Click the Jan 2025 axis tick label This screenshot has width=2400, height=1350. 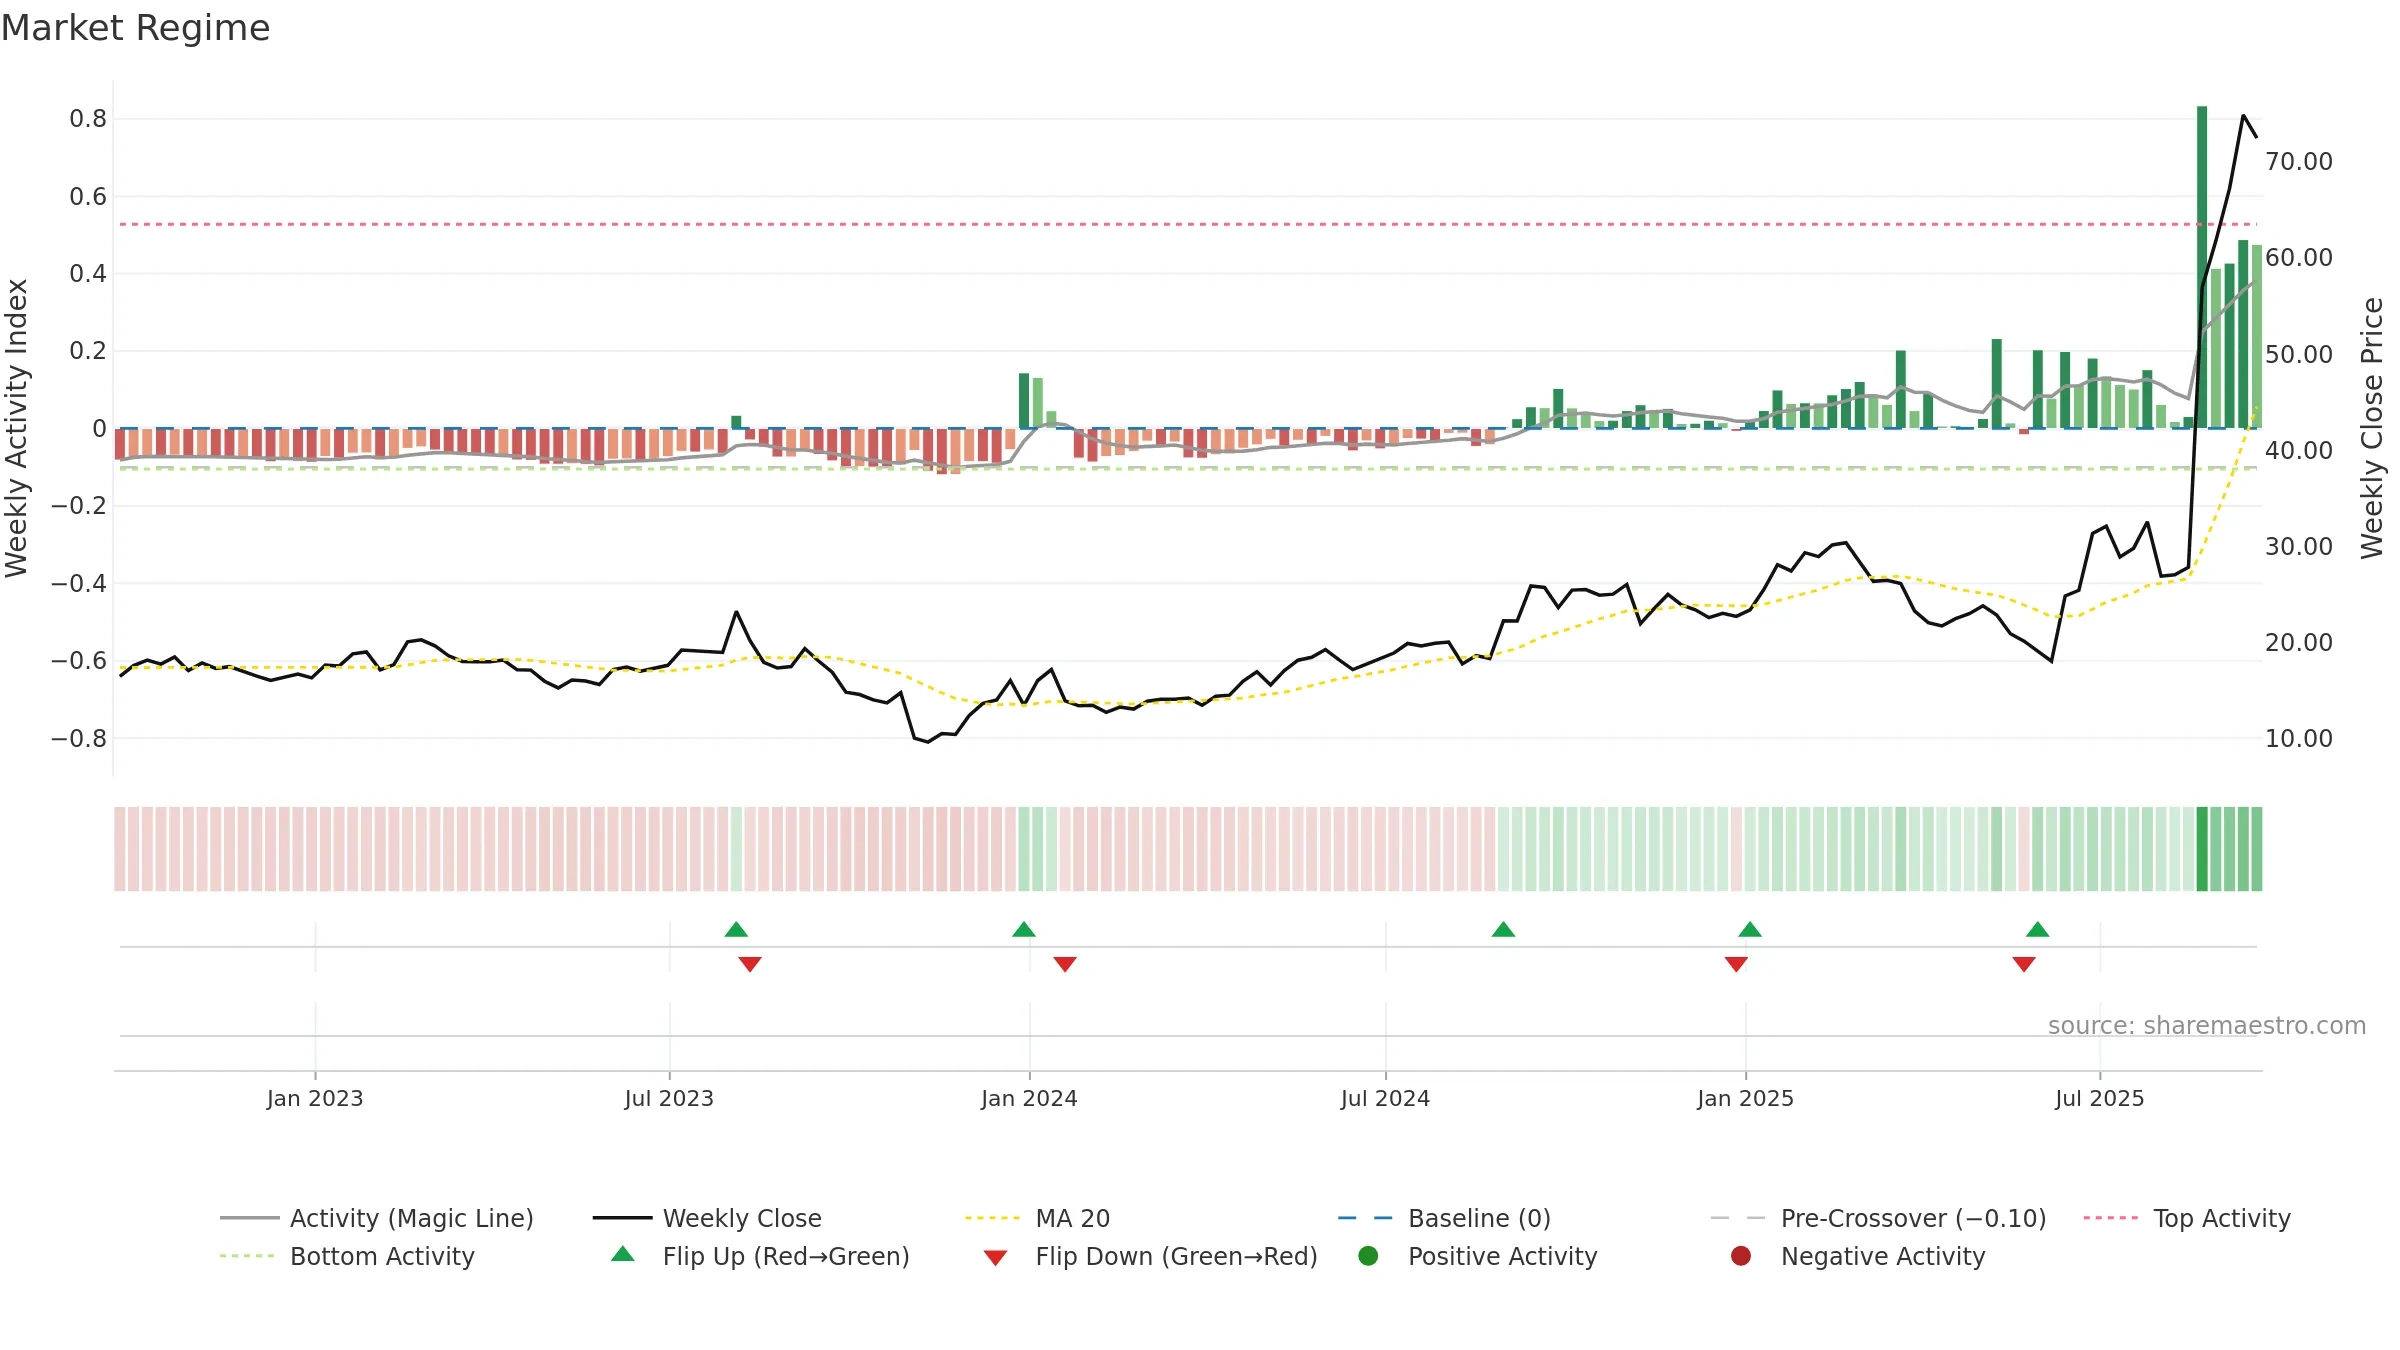point(1745,1098)
